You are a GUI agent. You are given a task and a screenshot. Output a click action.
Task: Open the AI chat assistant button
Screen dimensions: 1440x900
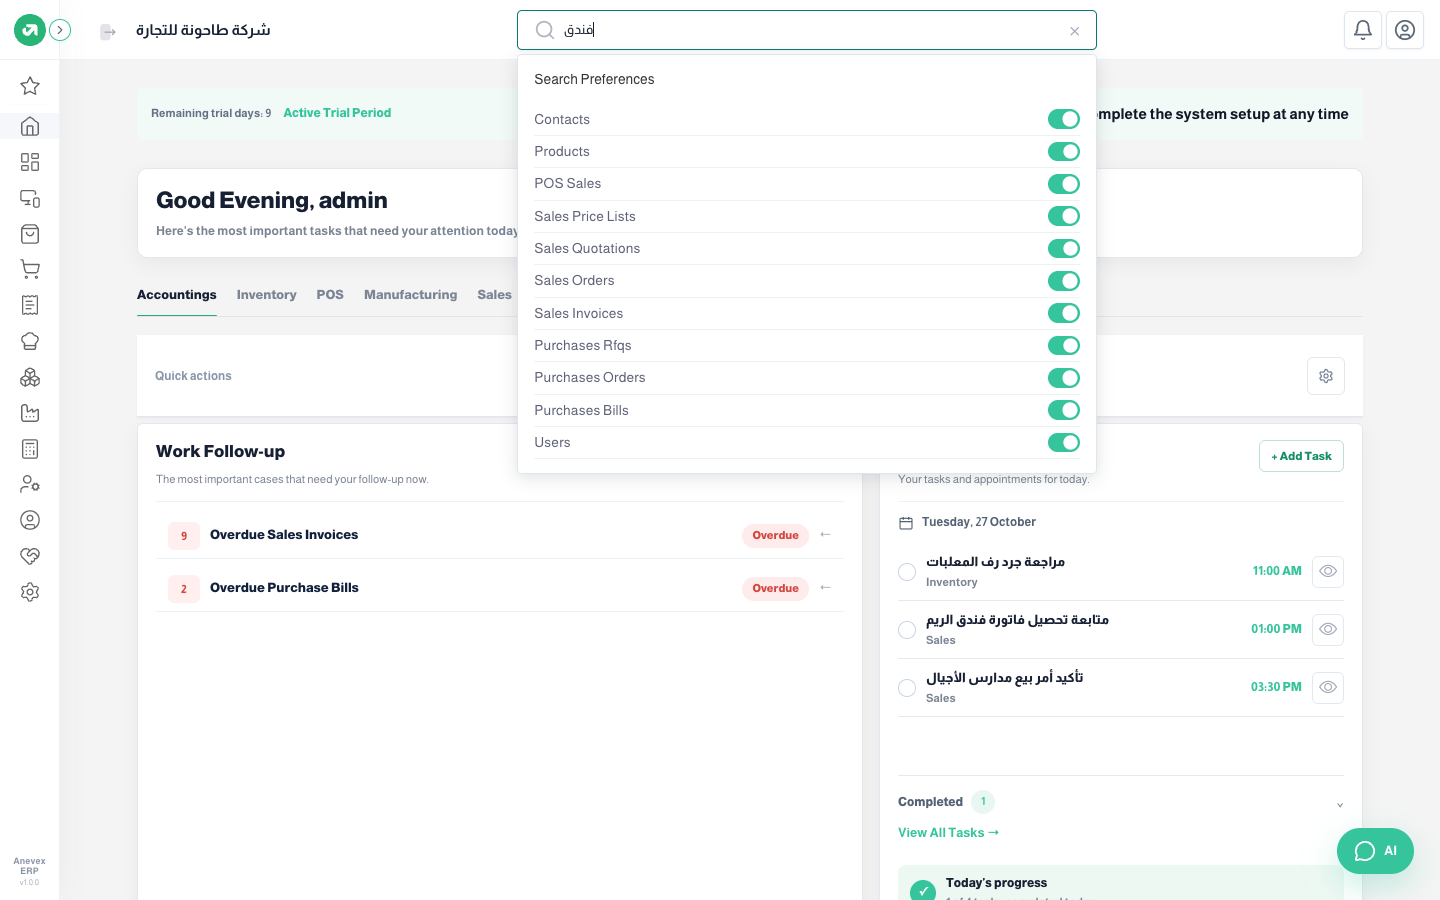[x=1375, y=851]
